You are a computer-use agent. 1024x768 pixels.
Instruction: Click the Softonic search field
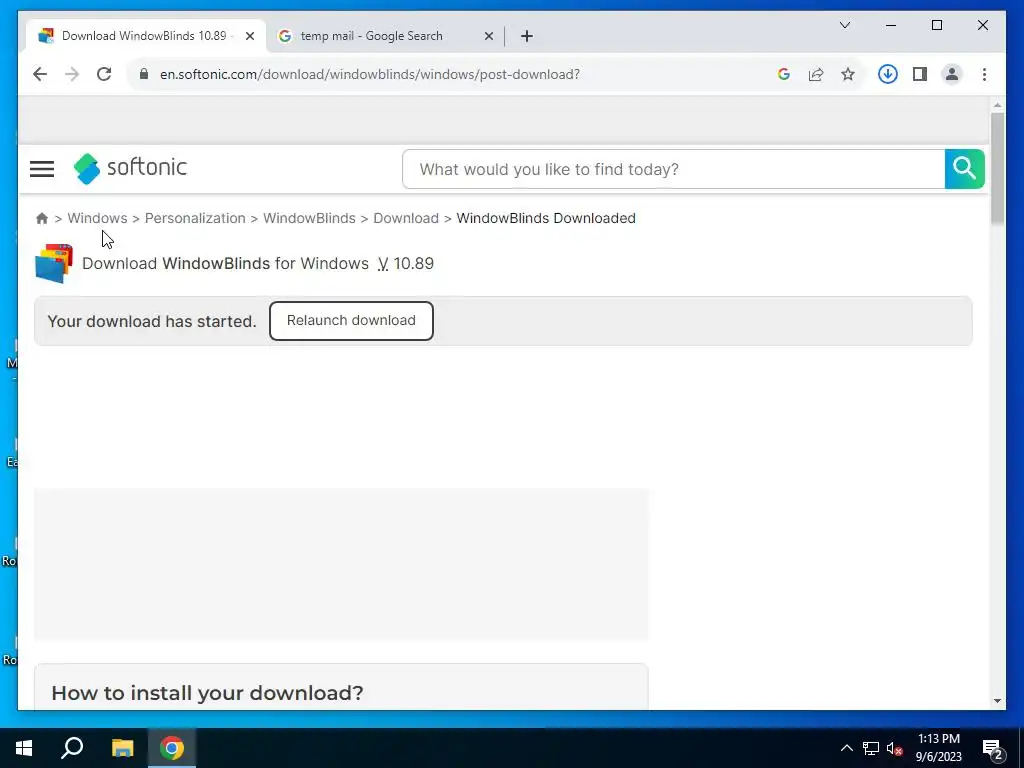(x=673, y=169)
